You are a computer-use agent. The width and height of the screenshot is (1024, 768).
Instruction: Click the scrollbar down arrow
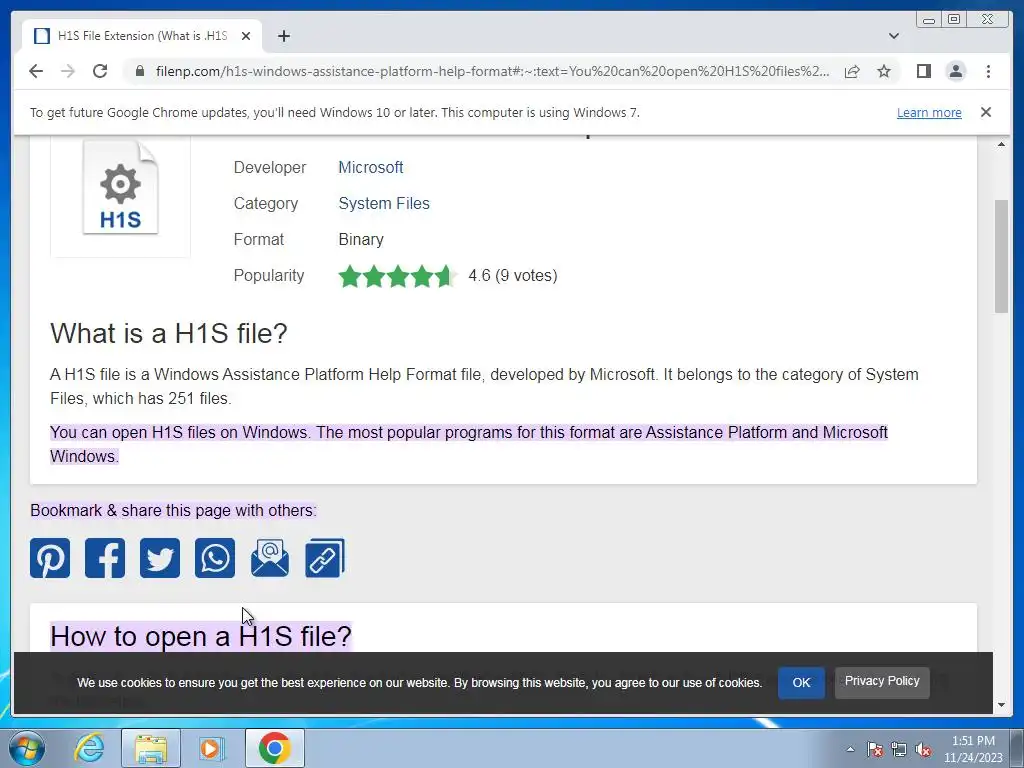coord(1001,705)
